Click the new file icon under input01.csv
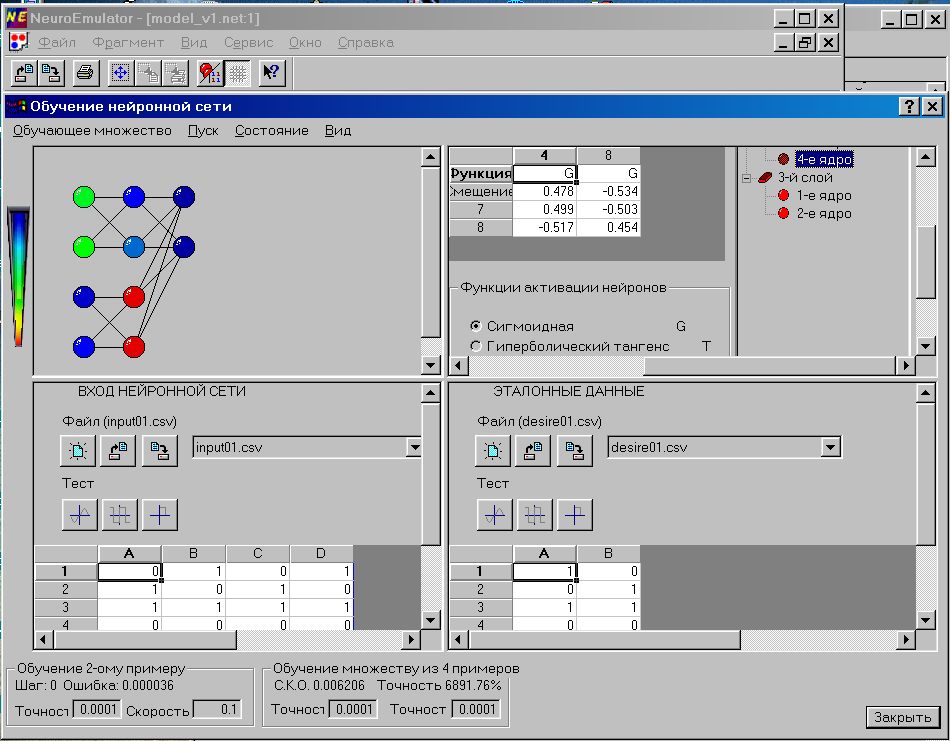Viewport: 950px width, 741px height. click(78, 451)
